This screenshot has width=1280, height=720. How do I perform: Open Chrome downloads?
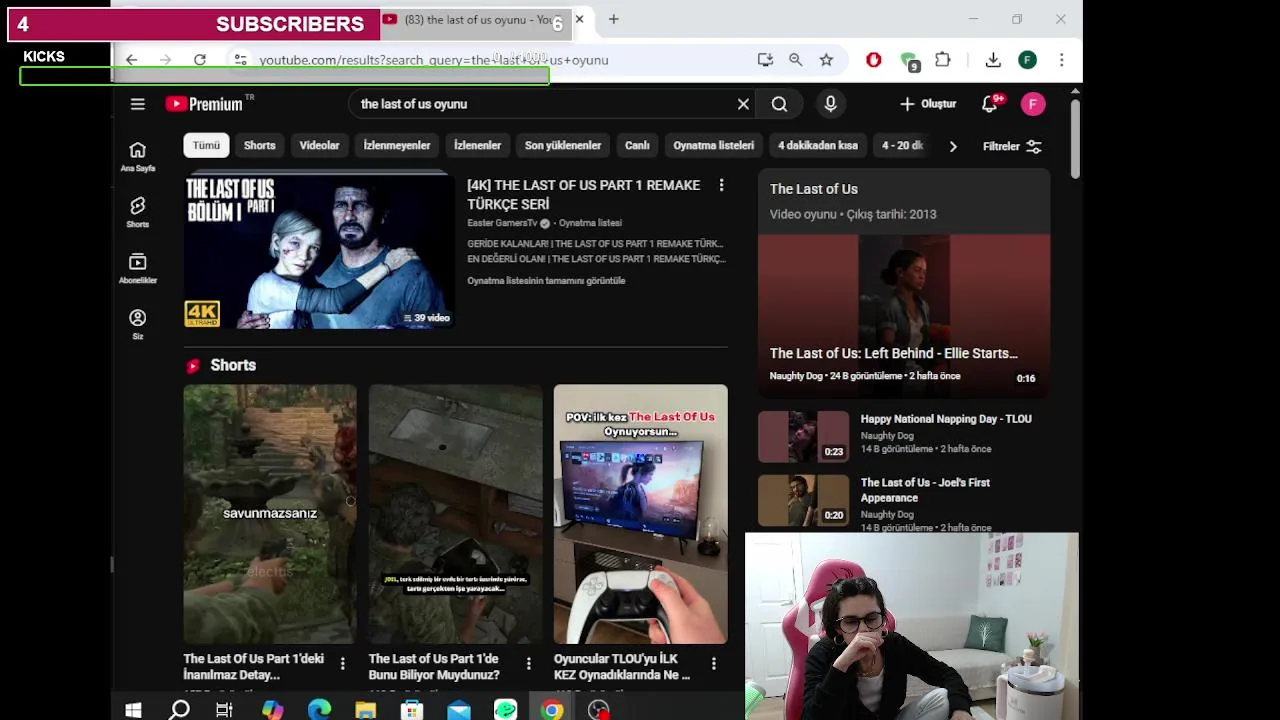click(x=993, y=60)
